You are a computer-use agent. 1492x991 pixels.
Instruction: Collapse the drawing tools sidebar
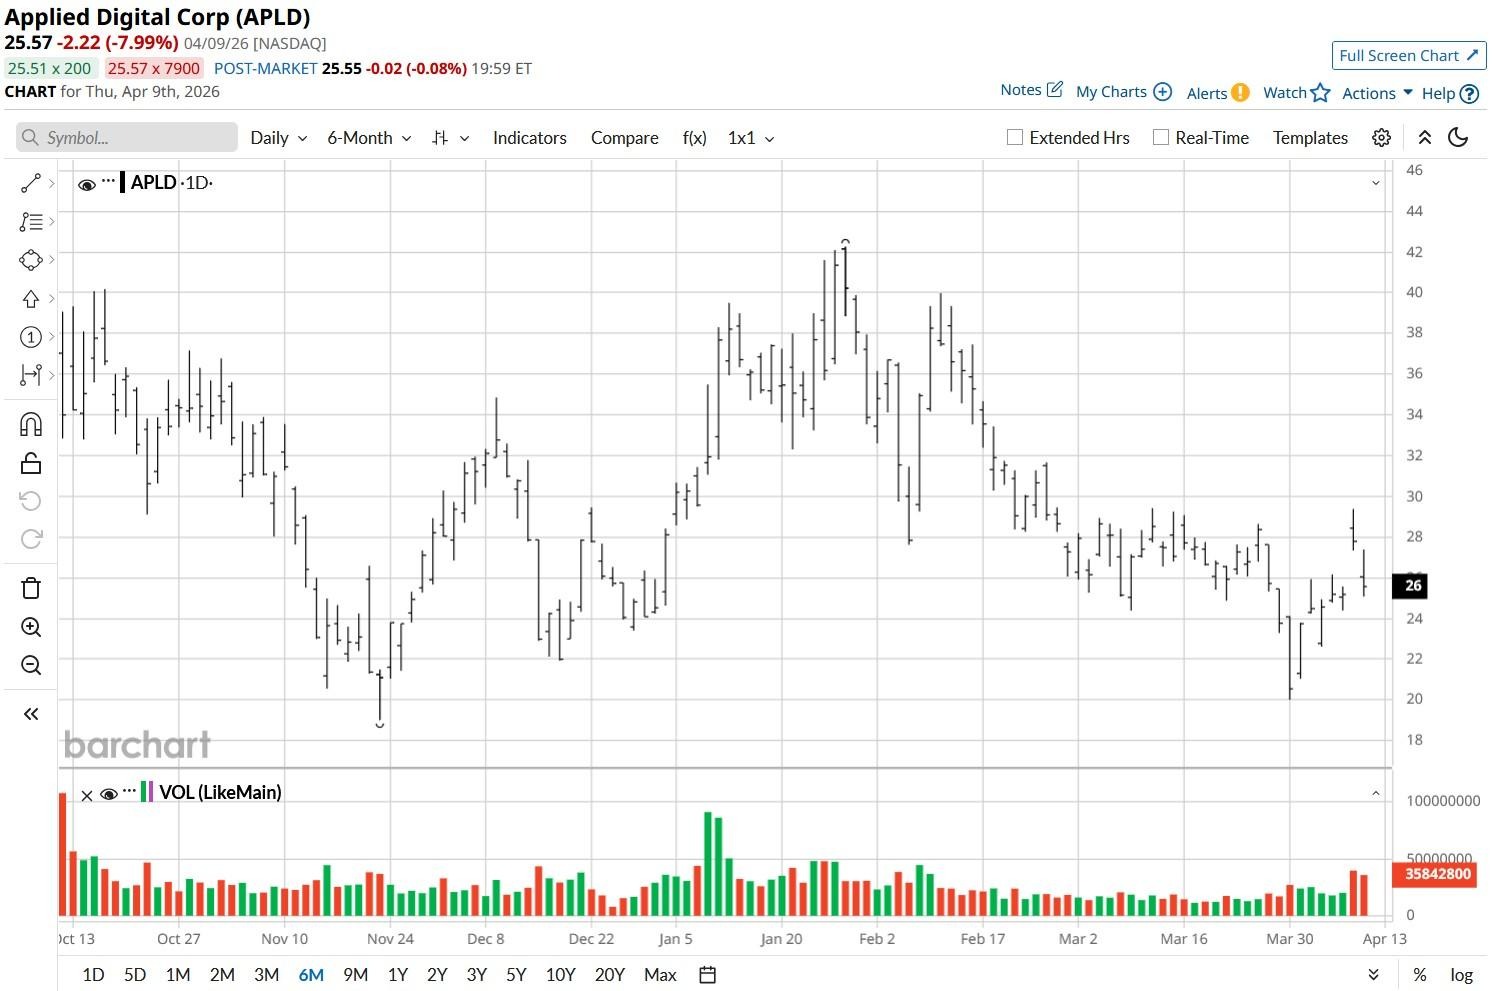(31, 714)
